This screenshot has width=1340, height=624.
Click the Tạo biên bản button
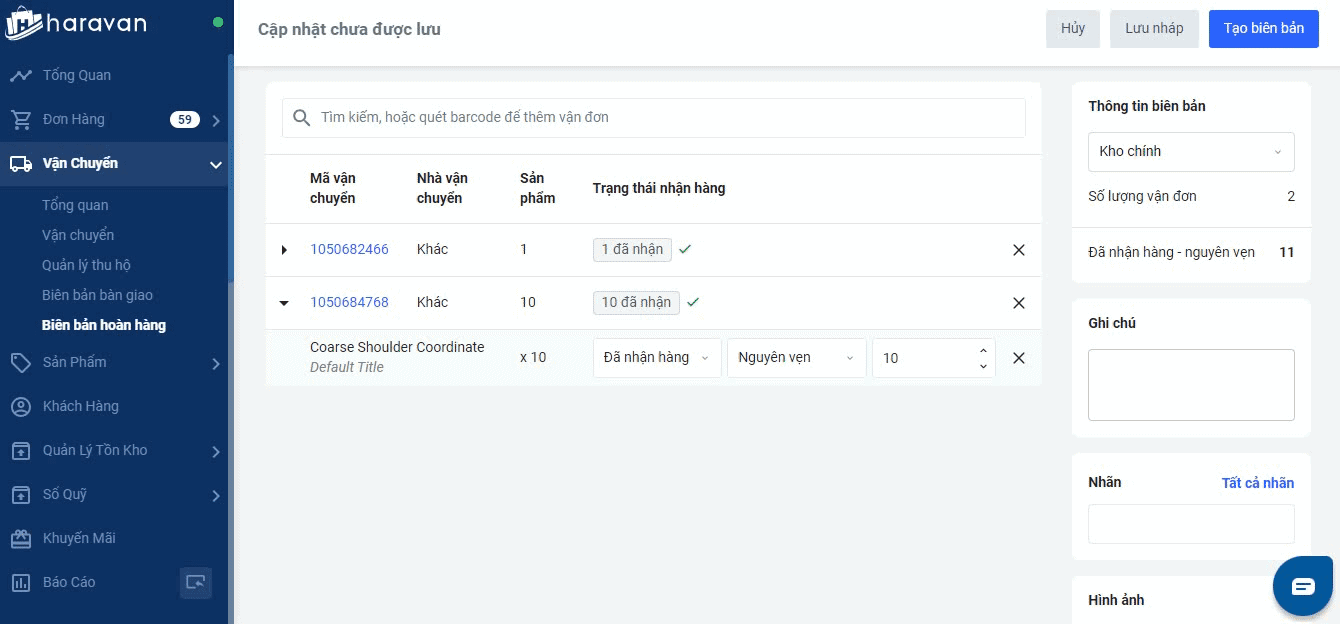(1263, 29)
